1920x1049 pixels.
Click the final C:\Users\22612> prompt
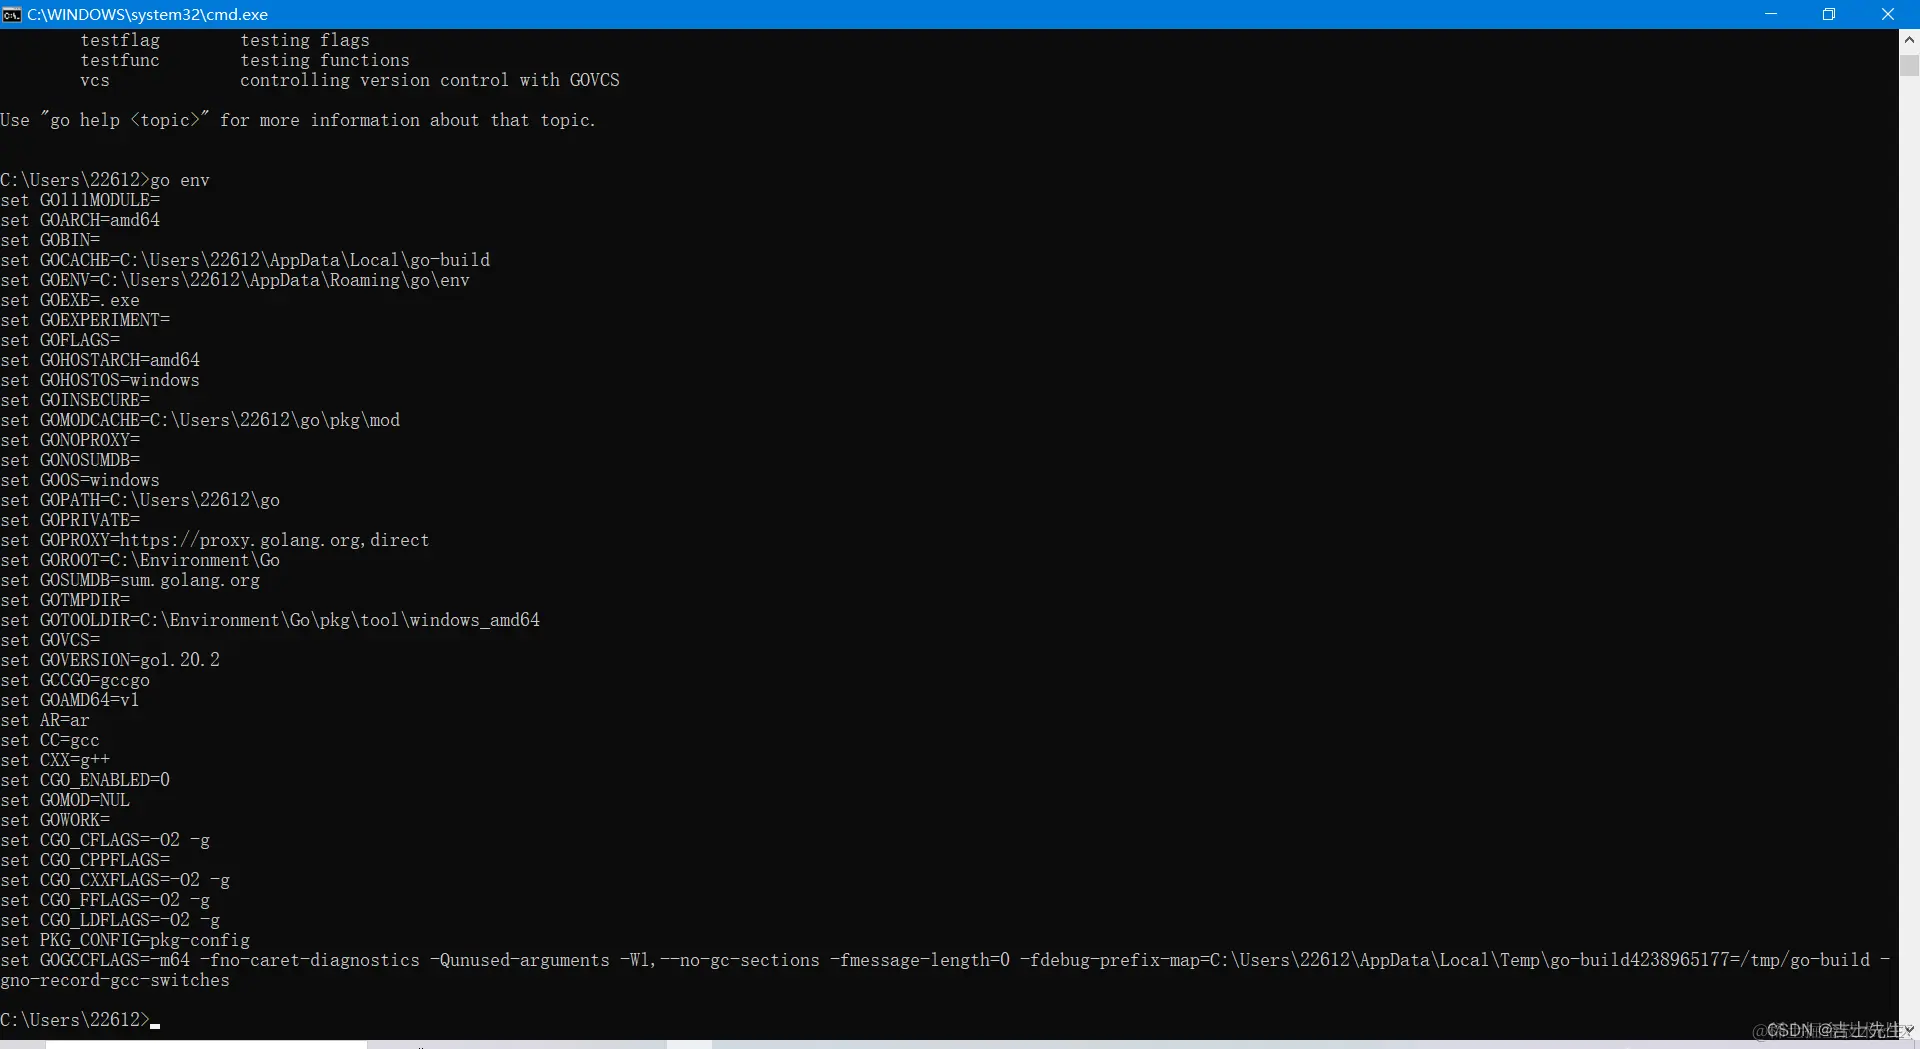[75, 1020]
